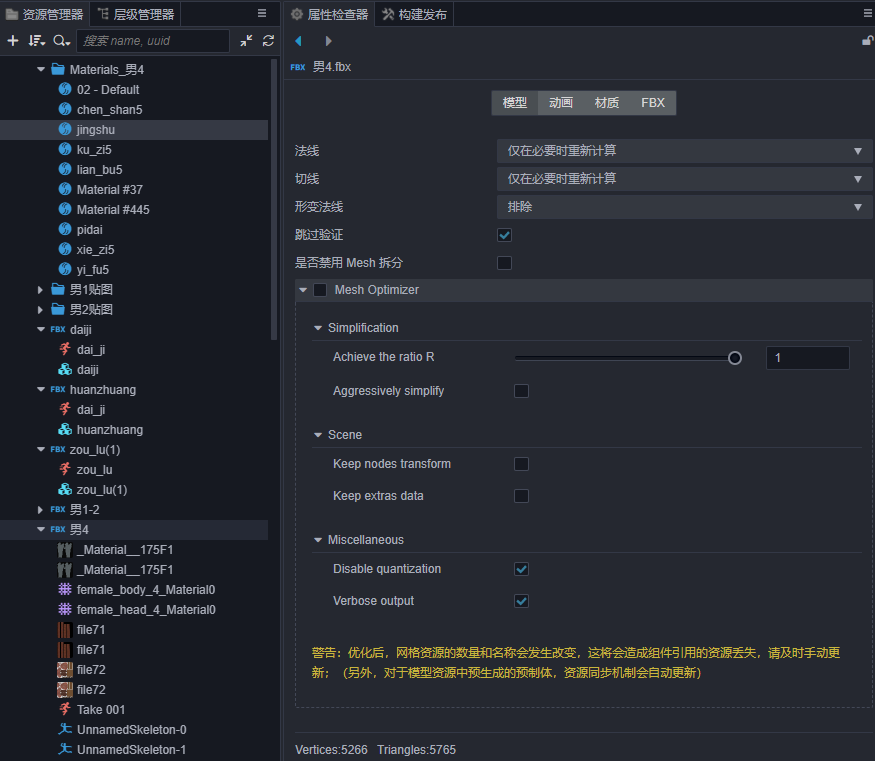
Task: Click the Materials_男4 folder icon
Action: [57, 69]
